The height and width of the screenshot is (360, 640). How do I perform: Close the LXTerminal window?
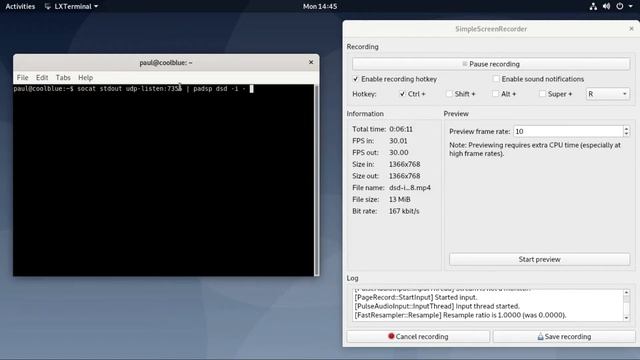coord(311,62)
